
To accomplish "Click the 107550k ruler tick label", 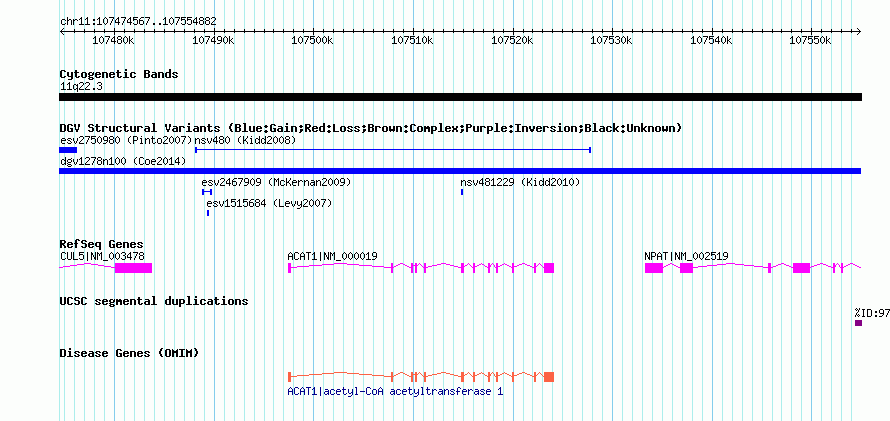I will (811, 40).
